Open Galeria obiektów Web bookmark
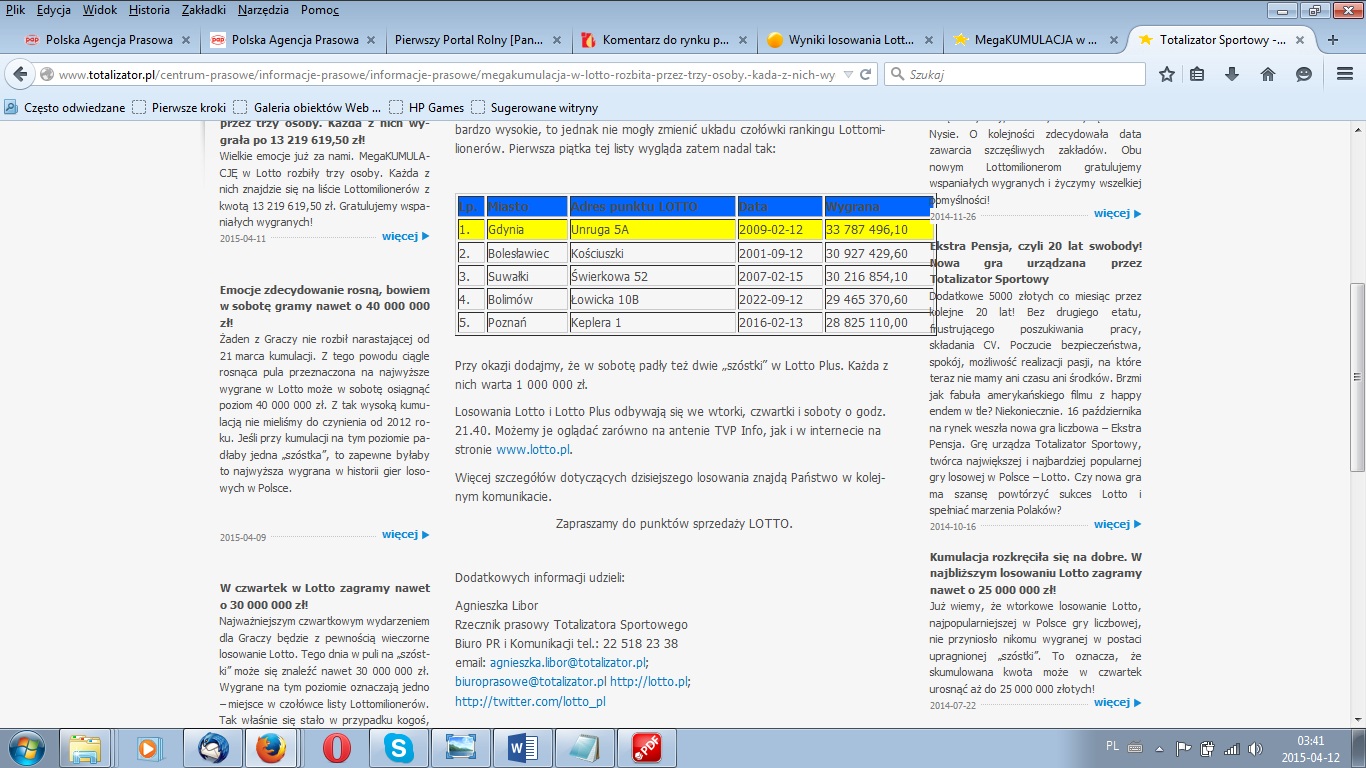Screen dimensions: 1366x768 tap(307, 108)
